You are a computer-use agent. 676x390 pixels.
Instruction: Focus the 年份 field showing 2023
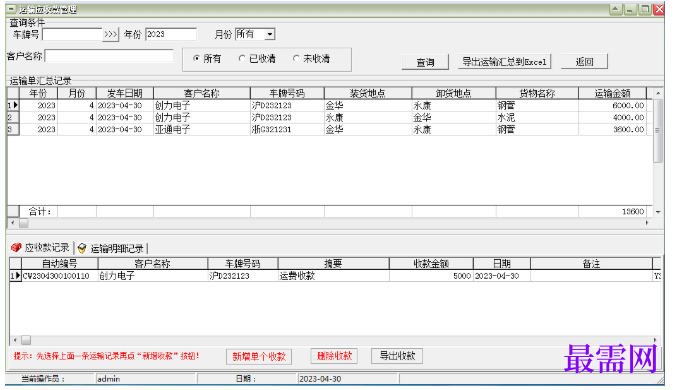click(171, 34)
